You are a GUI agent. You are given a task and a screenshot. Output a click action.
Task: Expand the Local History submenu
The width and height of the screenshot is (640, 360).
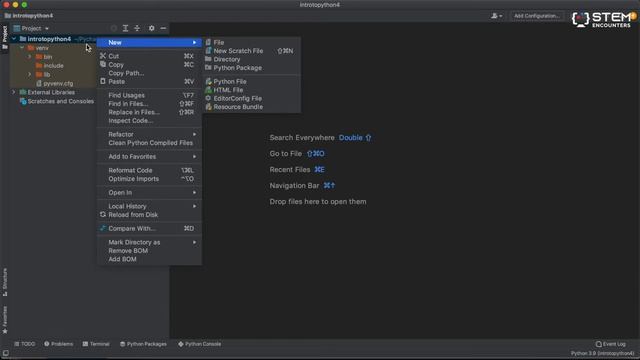pos(149,207)
